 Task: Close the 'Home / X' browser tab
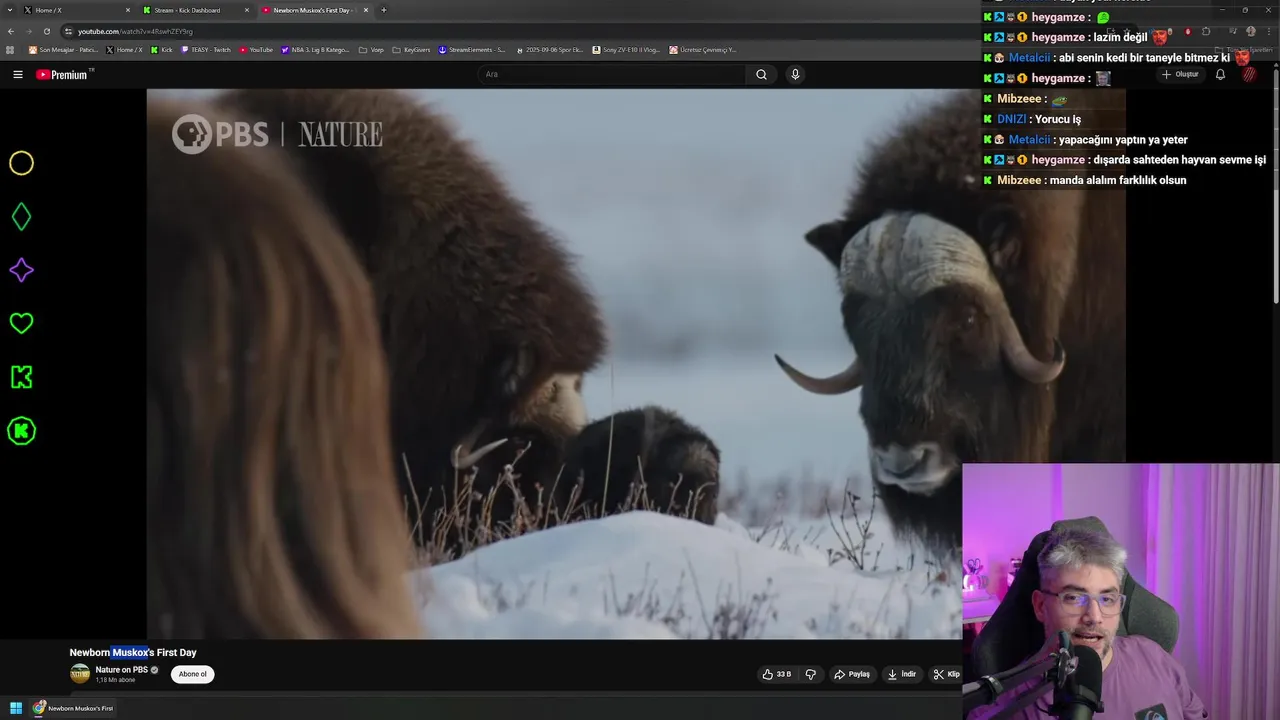128,10
